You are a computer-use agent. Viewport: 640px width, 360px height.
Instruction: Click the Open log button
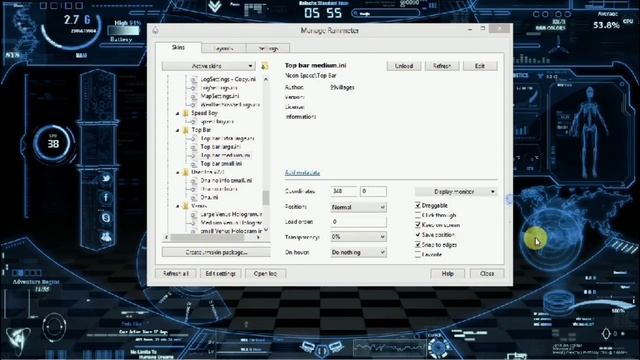click(265, 273)
